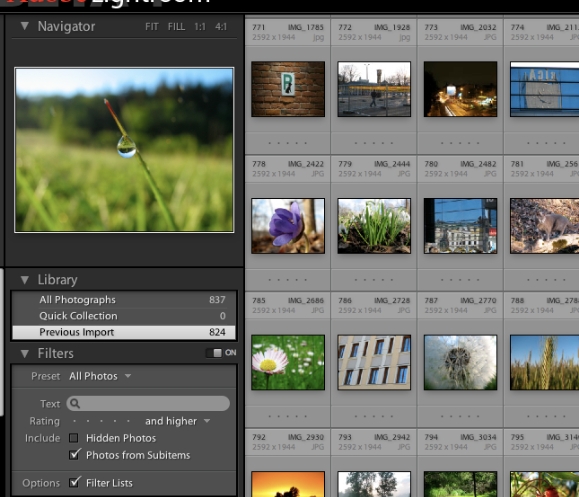Viewport: 579px width, 497px height.
Task: Click rating dots under photo 771
Action: pos(288,143)
